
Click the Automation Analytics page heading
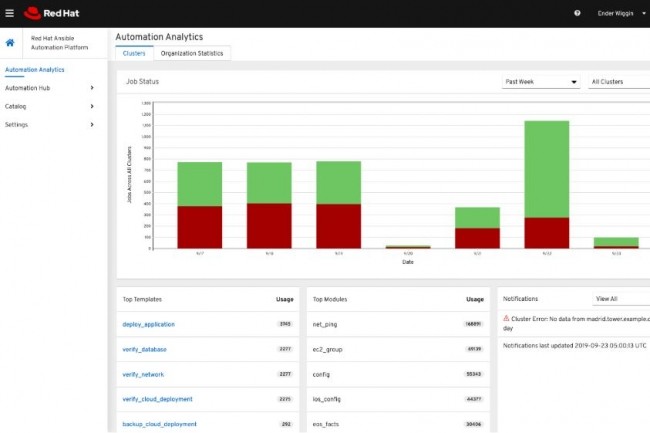(159, 37)
